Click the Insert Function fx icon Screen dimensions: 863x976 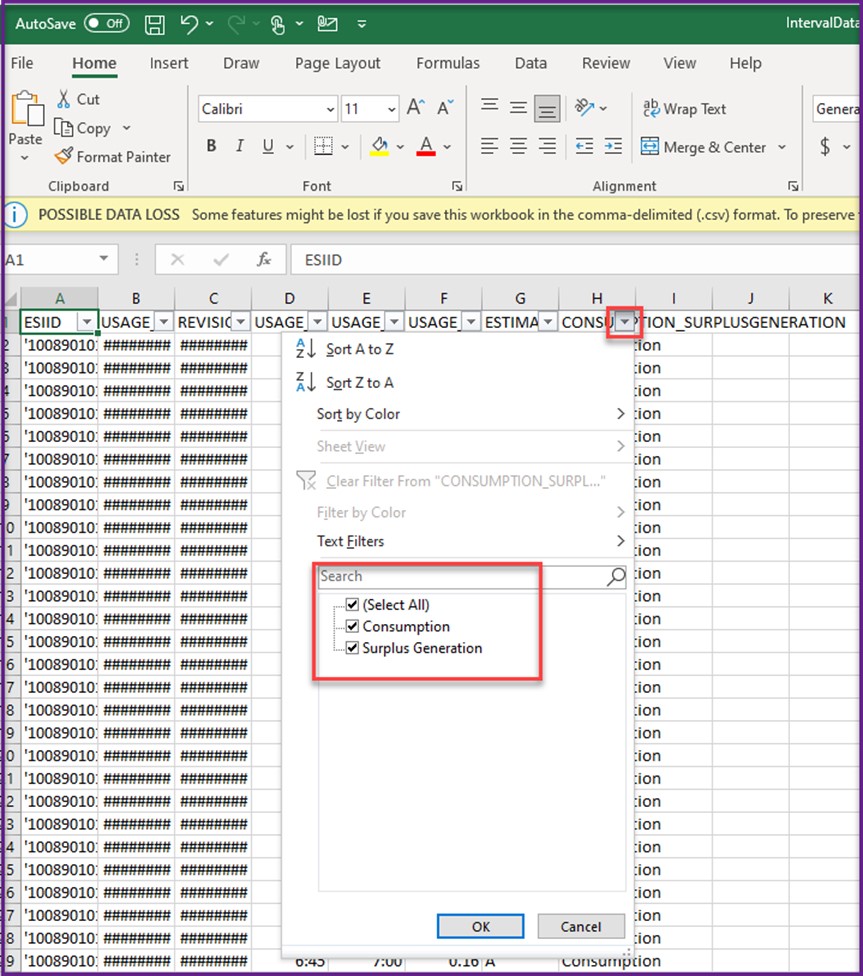coord(264,259)
